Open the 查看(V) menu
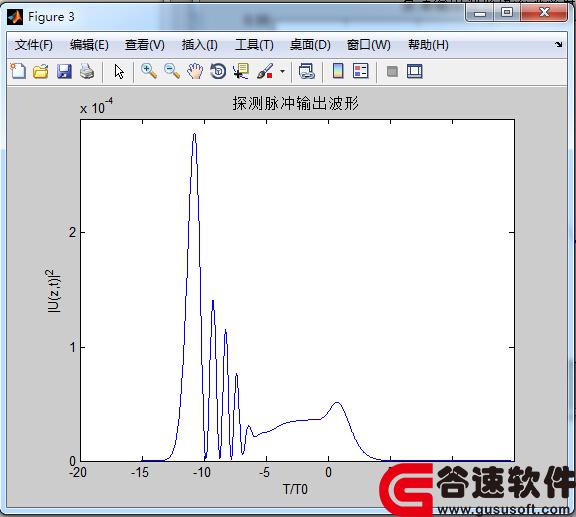576x517 pixels. tap(145, 45)
